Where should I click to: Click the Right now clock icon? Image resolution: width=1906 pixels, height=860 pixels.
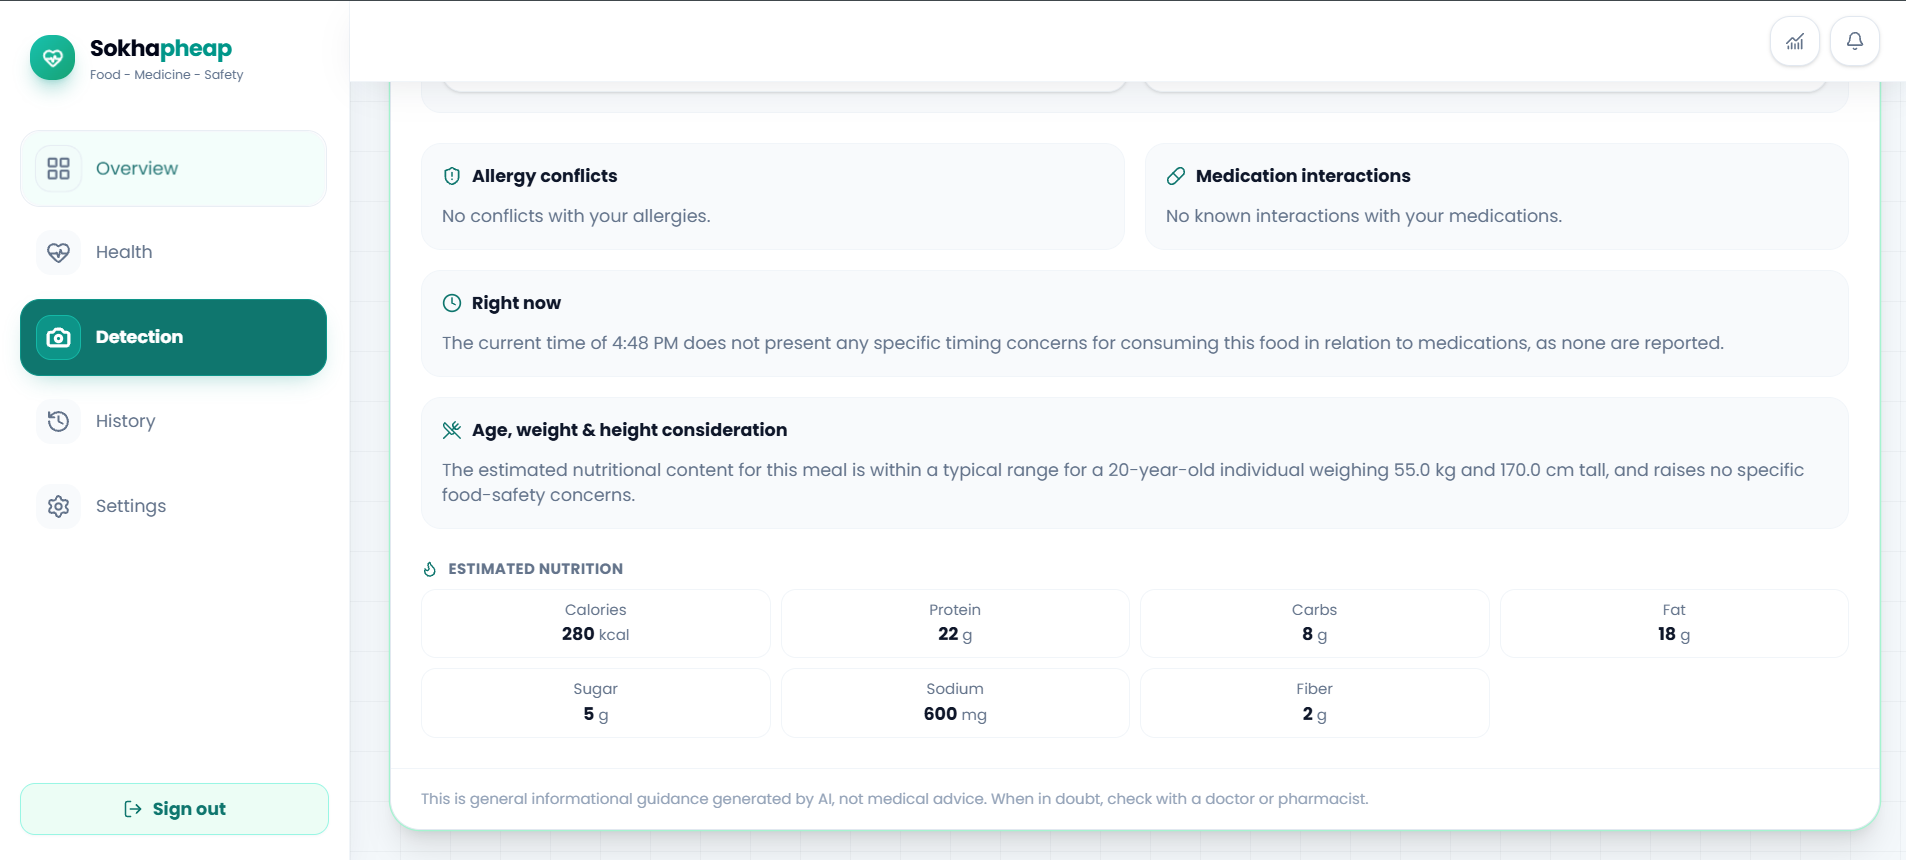click(x=452, y=303)
